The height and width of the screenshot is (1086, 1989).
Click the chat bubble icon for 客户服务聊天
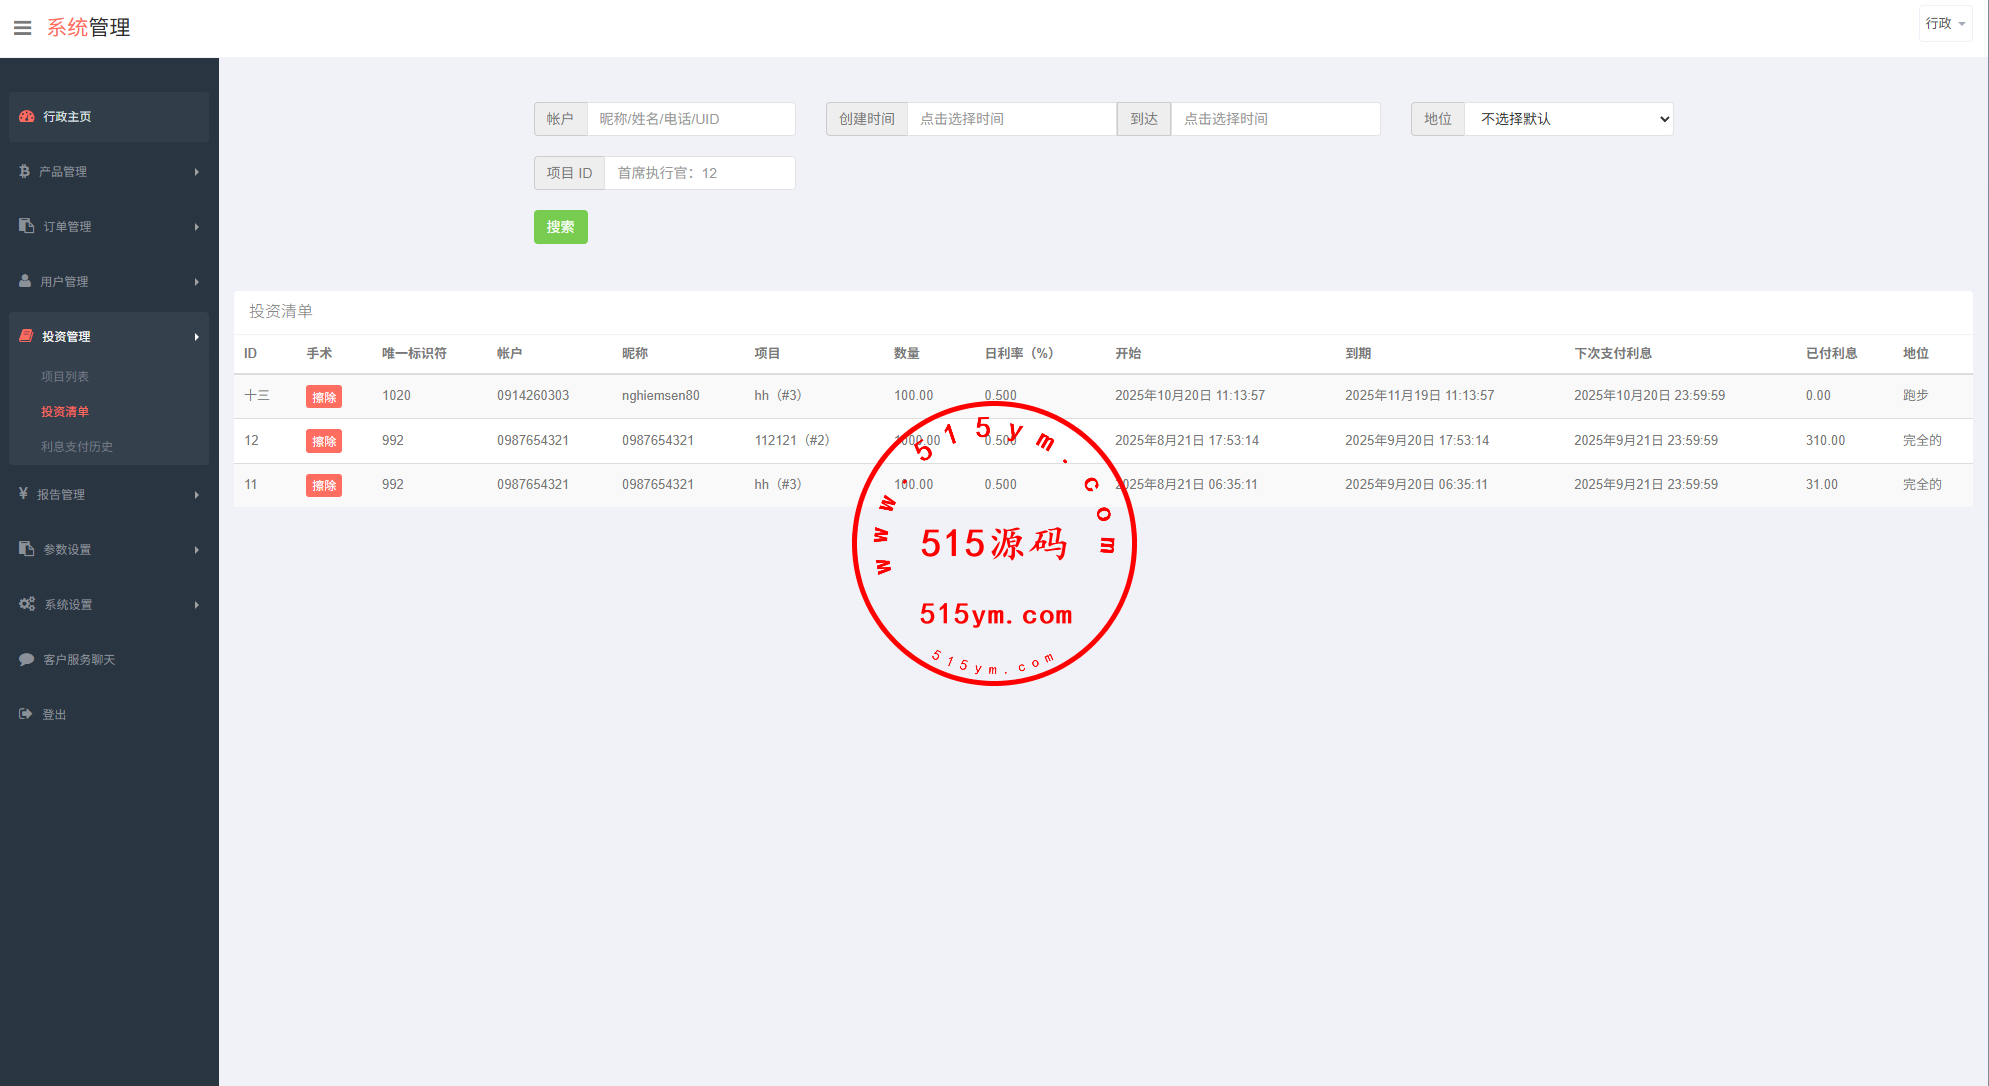[x=27, y=659]
